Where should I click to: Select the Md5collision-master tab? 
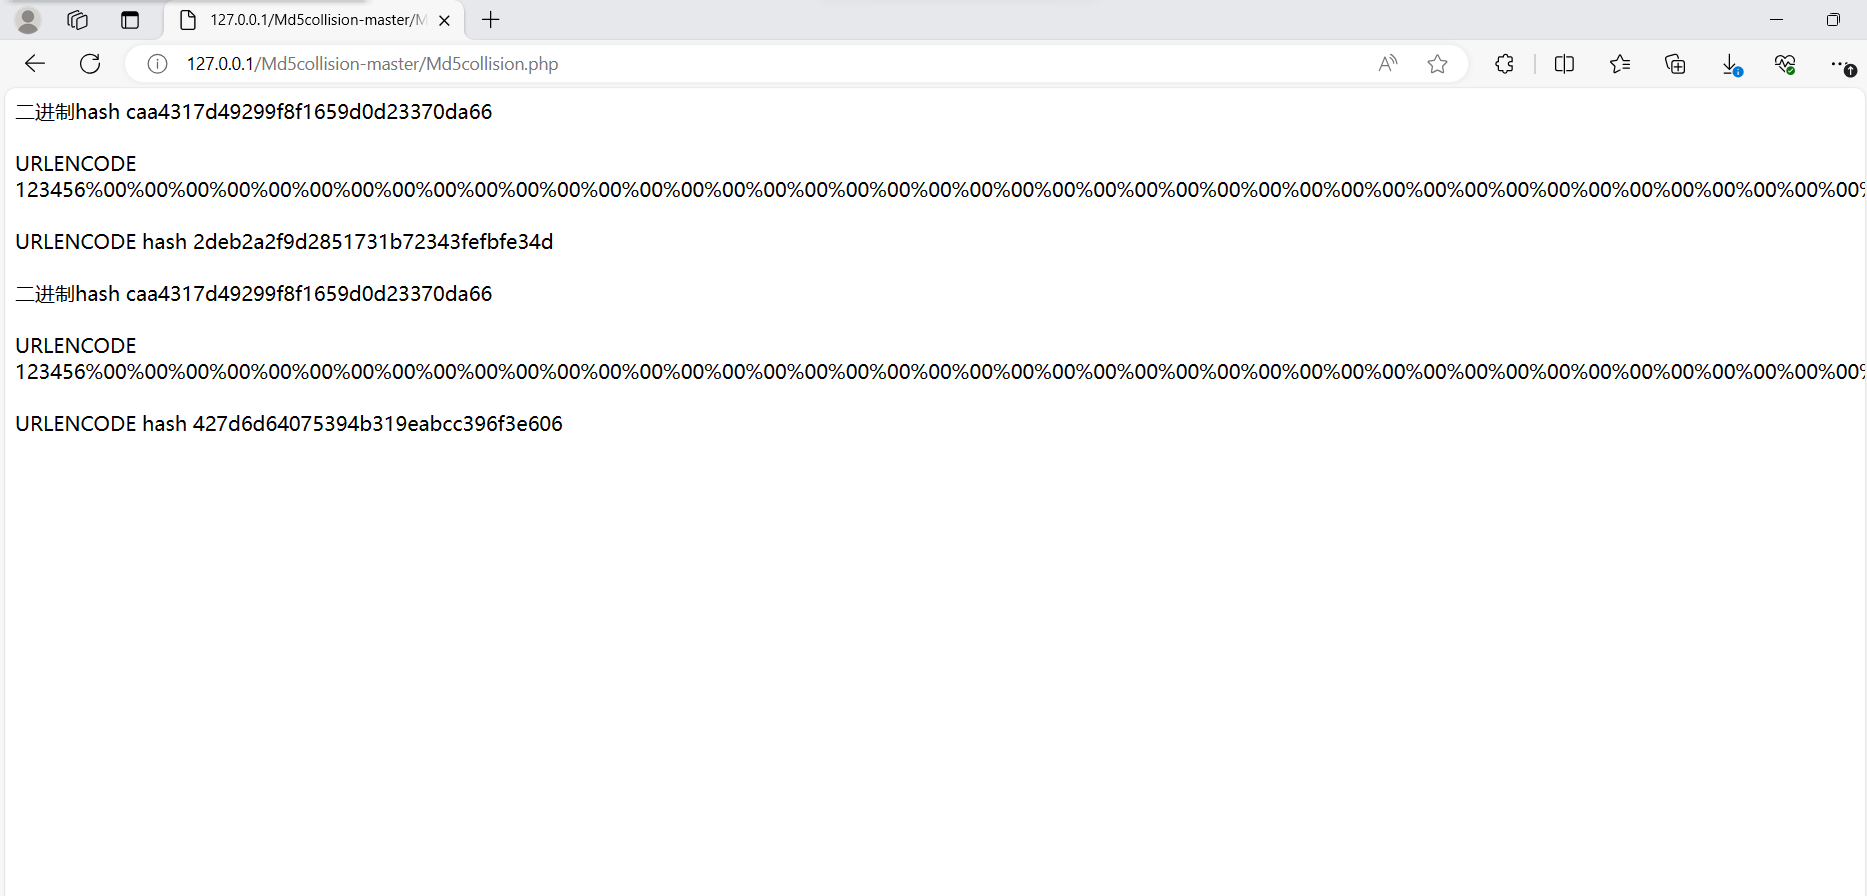315,20
